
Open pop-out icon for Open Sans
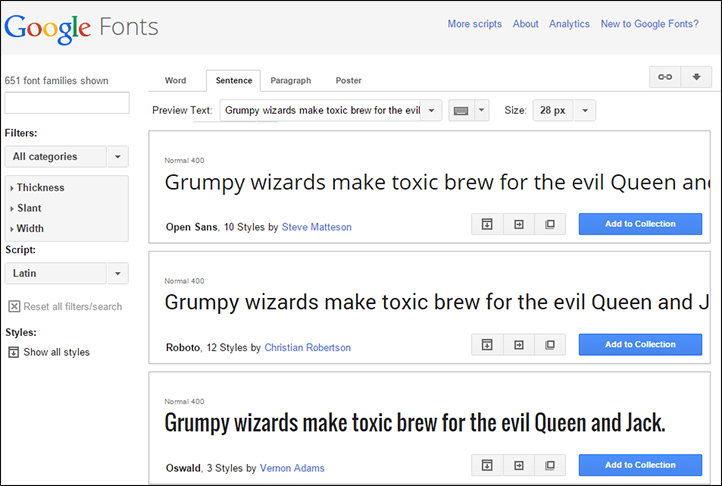pyautogui.click(x=550, y=224)
